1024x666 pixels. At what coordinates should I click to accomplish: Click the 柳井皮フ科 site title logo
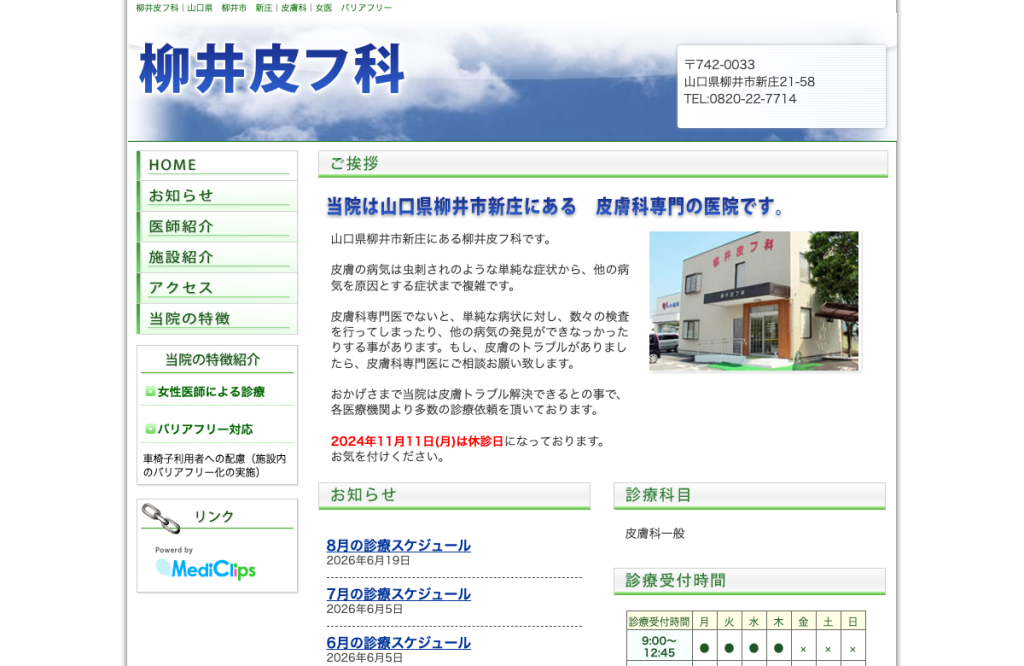(272, 69)
